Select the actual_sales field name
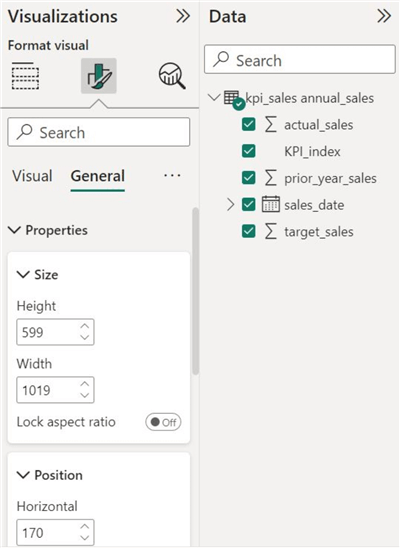Viewport: 400px width, 548px height. pyautogui.click(x=319, y=125)
